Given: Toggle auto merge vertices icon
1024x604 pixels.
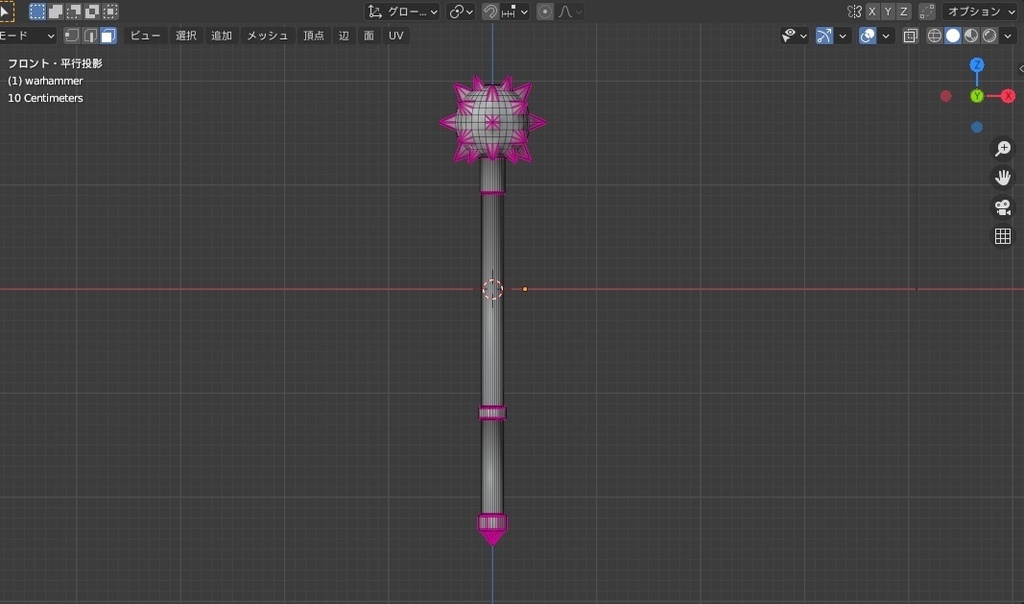Looking at the screenshot, I should coord(927,11).
